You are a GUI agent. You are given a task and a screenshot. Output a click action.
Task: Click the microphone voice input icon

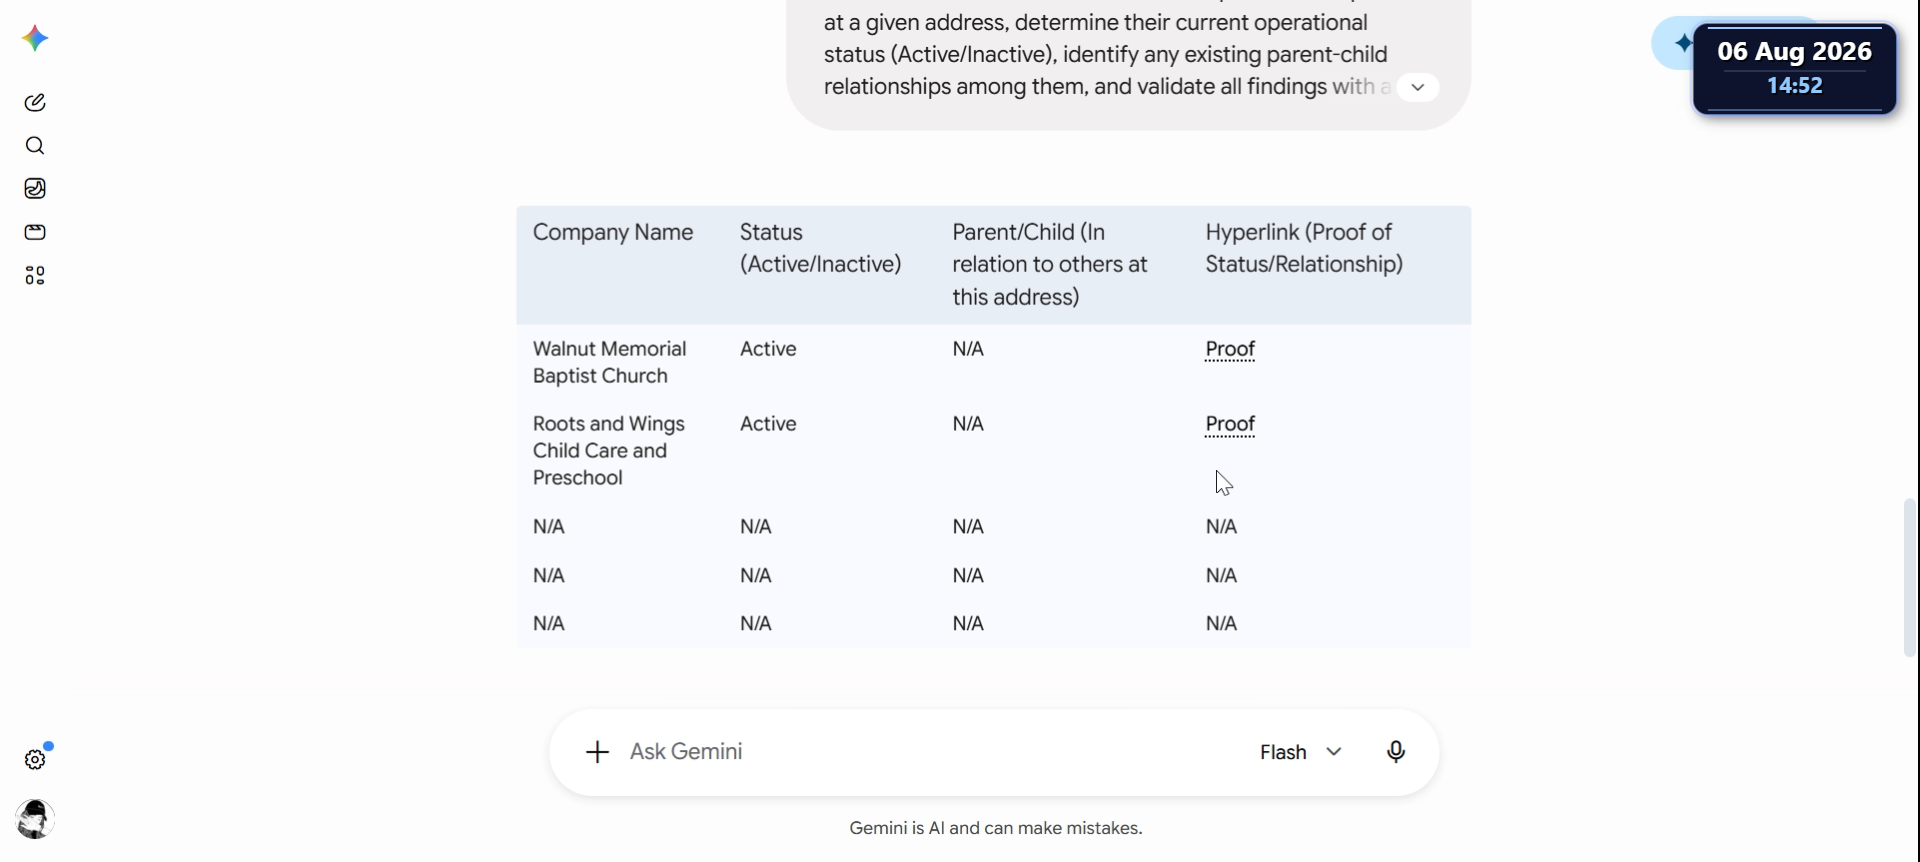pos(1396,752)
